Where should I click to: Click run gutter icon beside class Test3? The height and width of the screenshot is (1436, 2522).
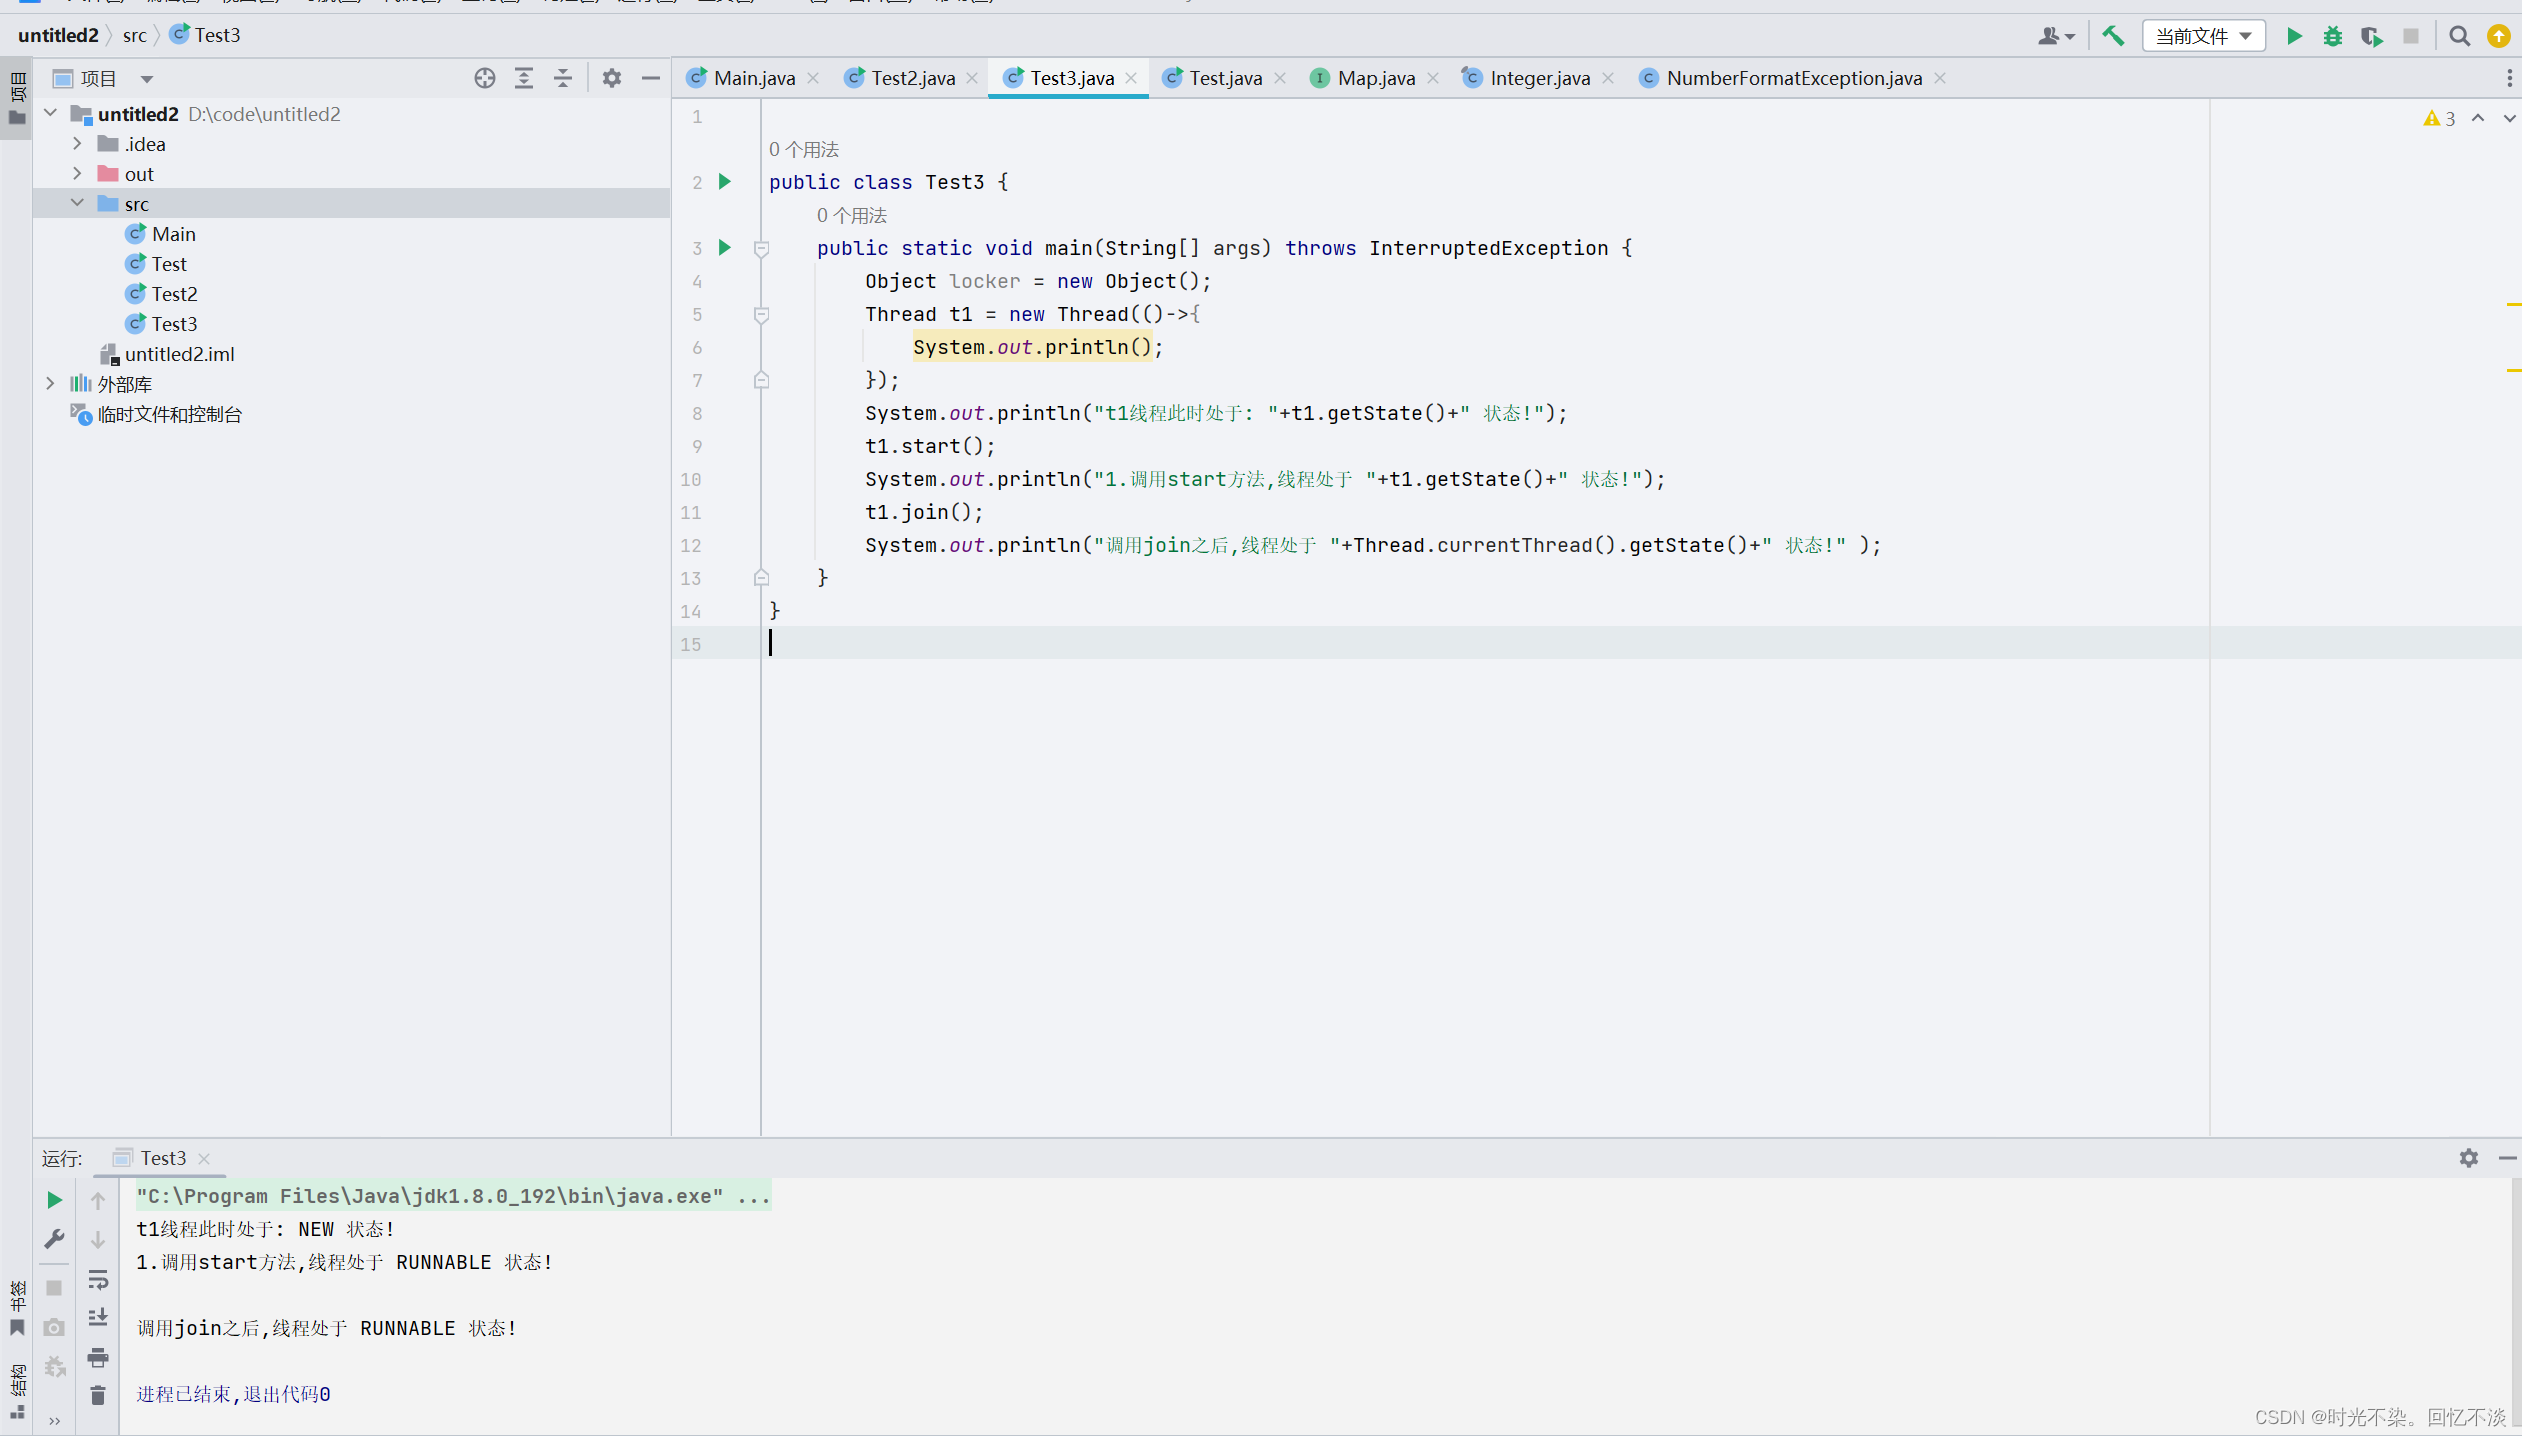coord(725,181)
